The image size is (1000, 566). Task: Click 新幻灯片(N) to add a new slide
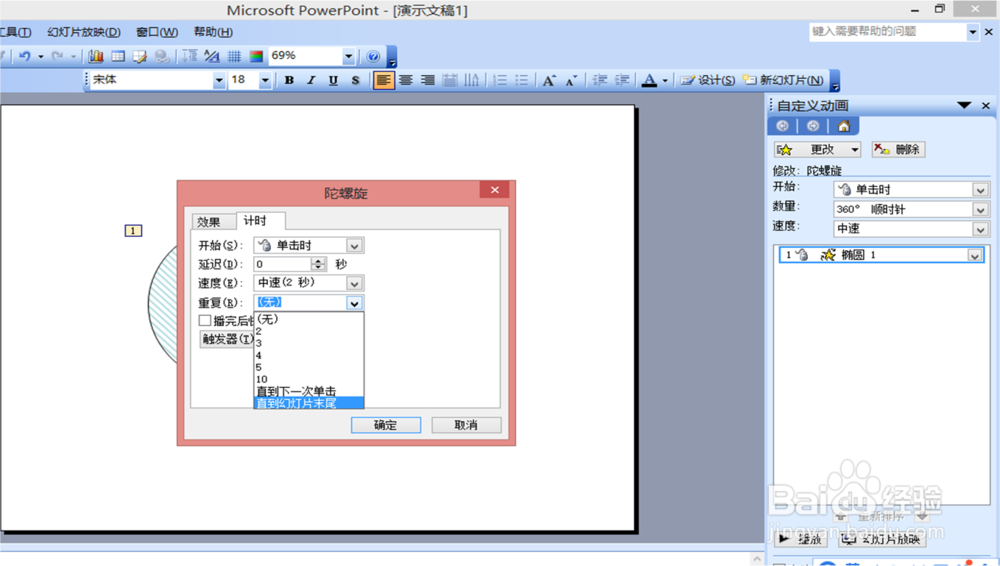pyautogui.click(x=783, y=80)
